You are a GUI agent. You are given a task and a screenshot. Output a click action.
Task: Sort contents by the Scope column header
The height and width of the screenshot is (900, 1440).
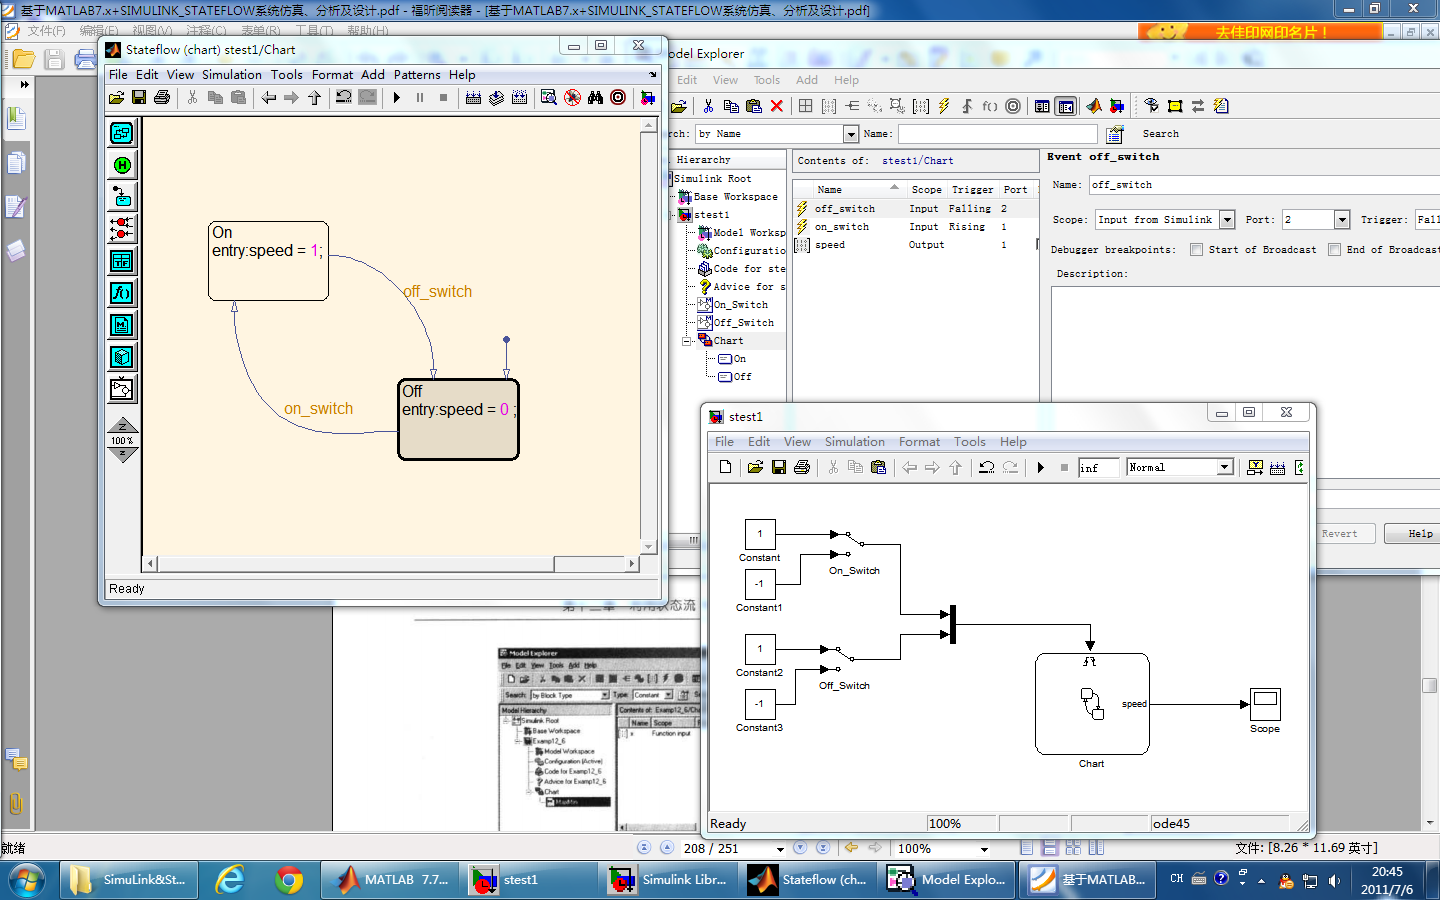(x=926, y=189)
